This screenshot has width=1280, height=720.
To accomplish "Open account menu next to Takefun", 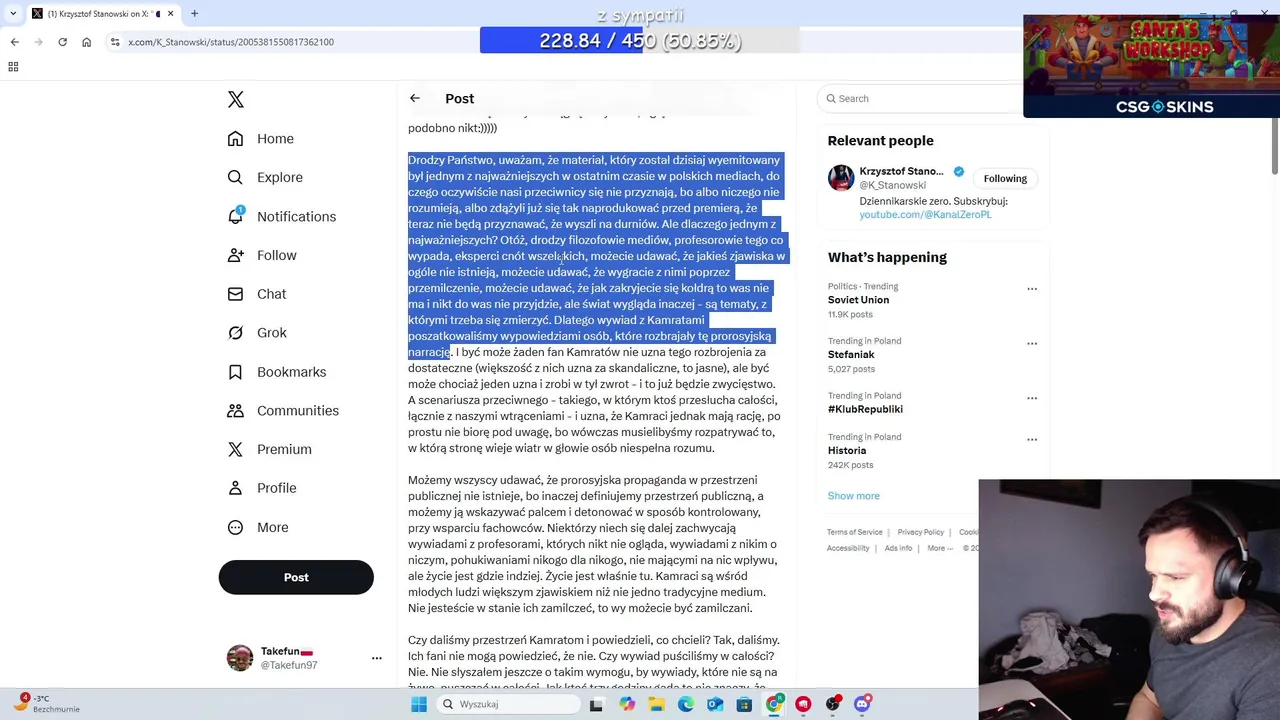I will click(x=377, y=658).
